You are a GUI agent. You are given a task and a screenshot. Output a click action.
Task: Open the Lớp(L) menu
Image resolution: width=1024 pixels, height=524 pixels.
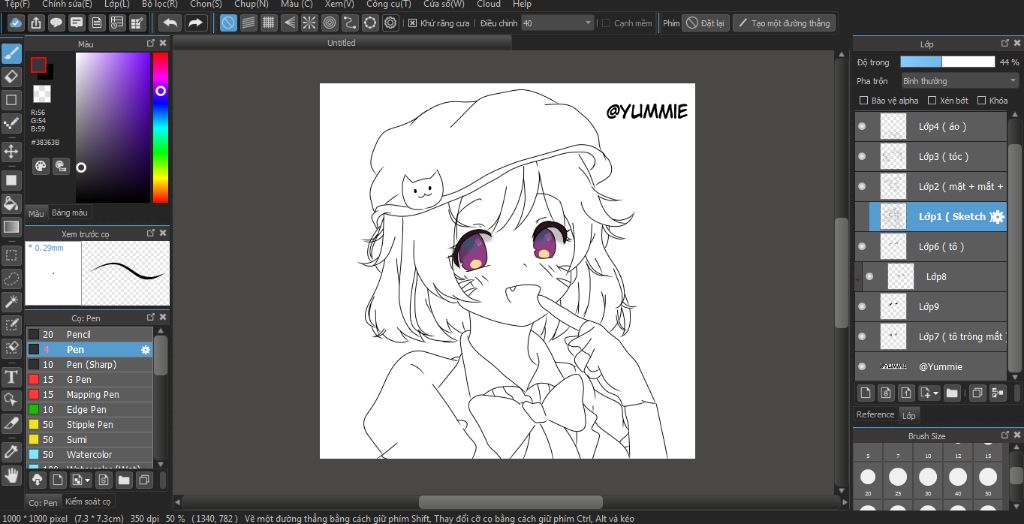pos(117,4)
